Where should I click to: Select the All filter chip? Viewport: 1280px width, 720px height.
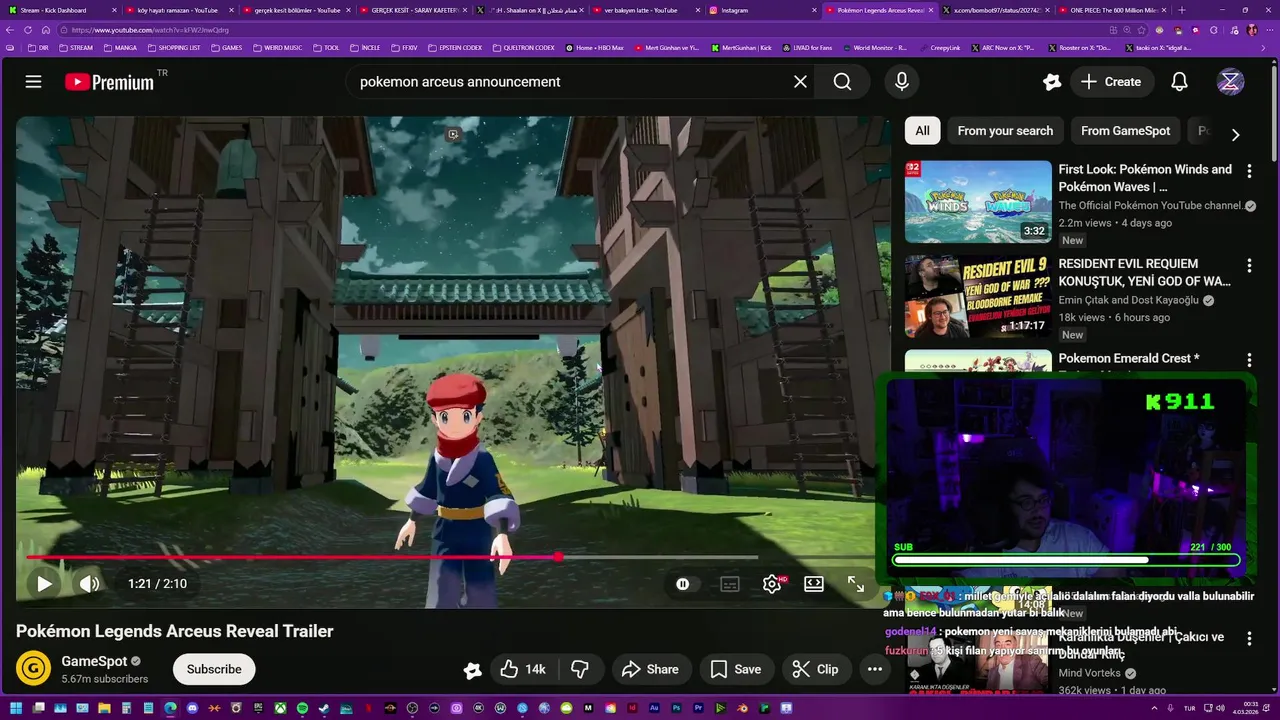coord(922,131)
